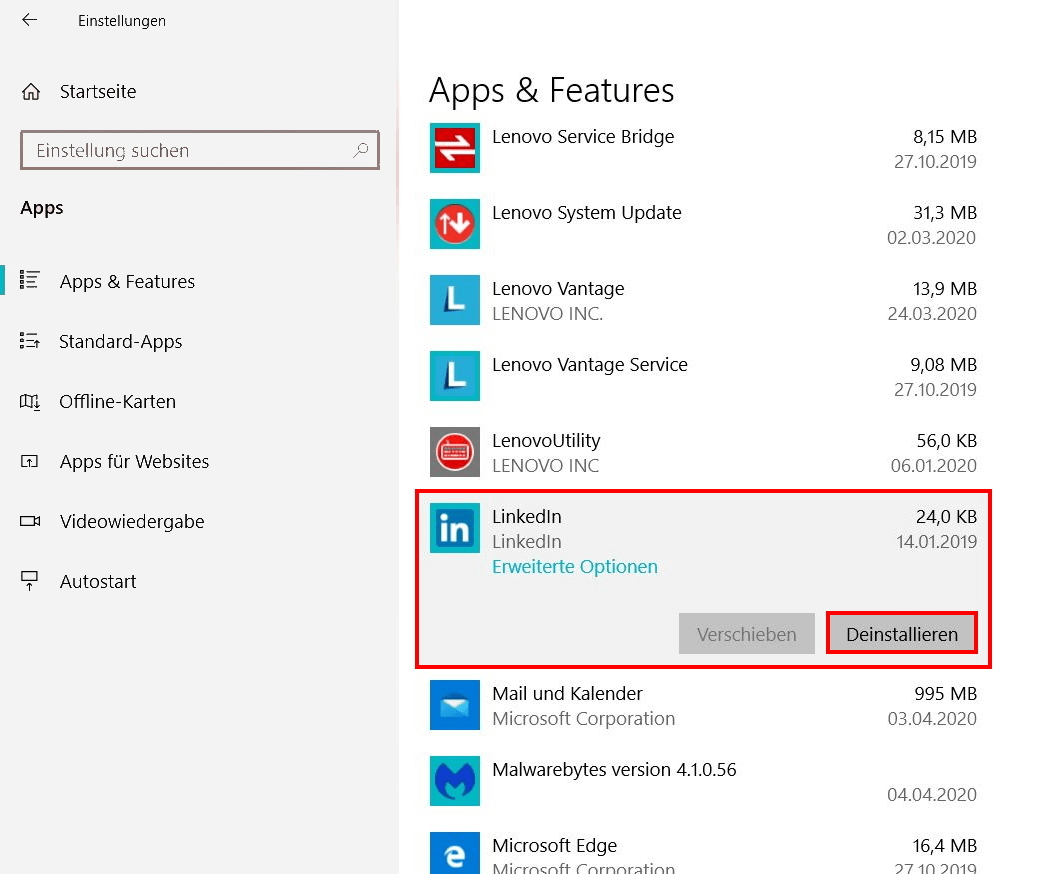Click the Lenovo Vantage Service app icon
The image size is (1064, 874).
click(455, 376)
